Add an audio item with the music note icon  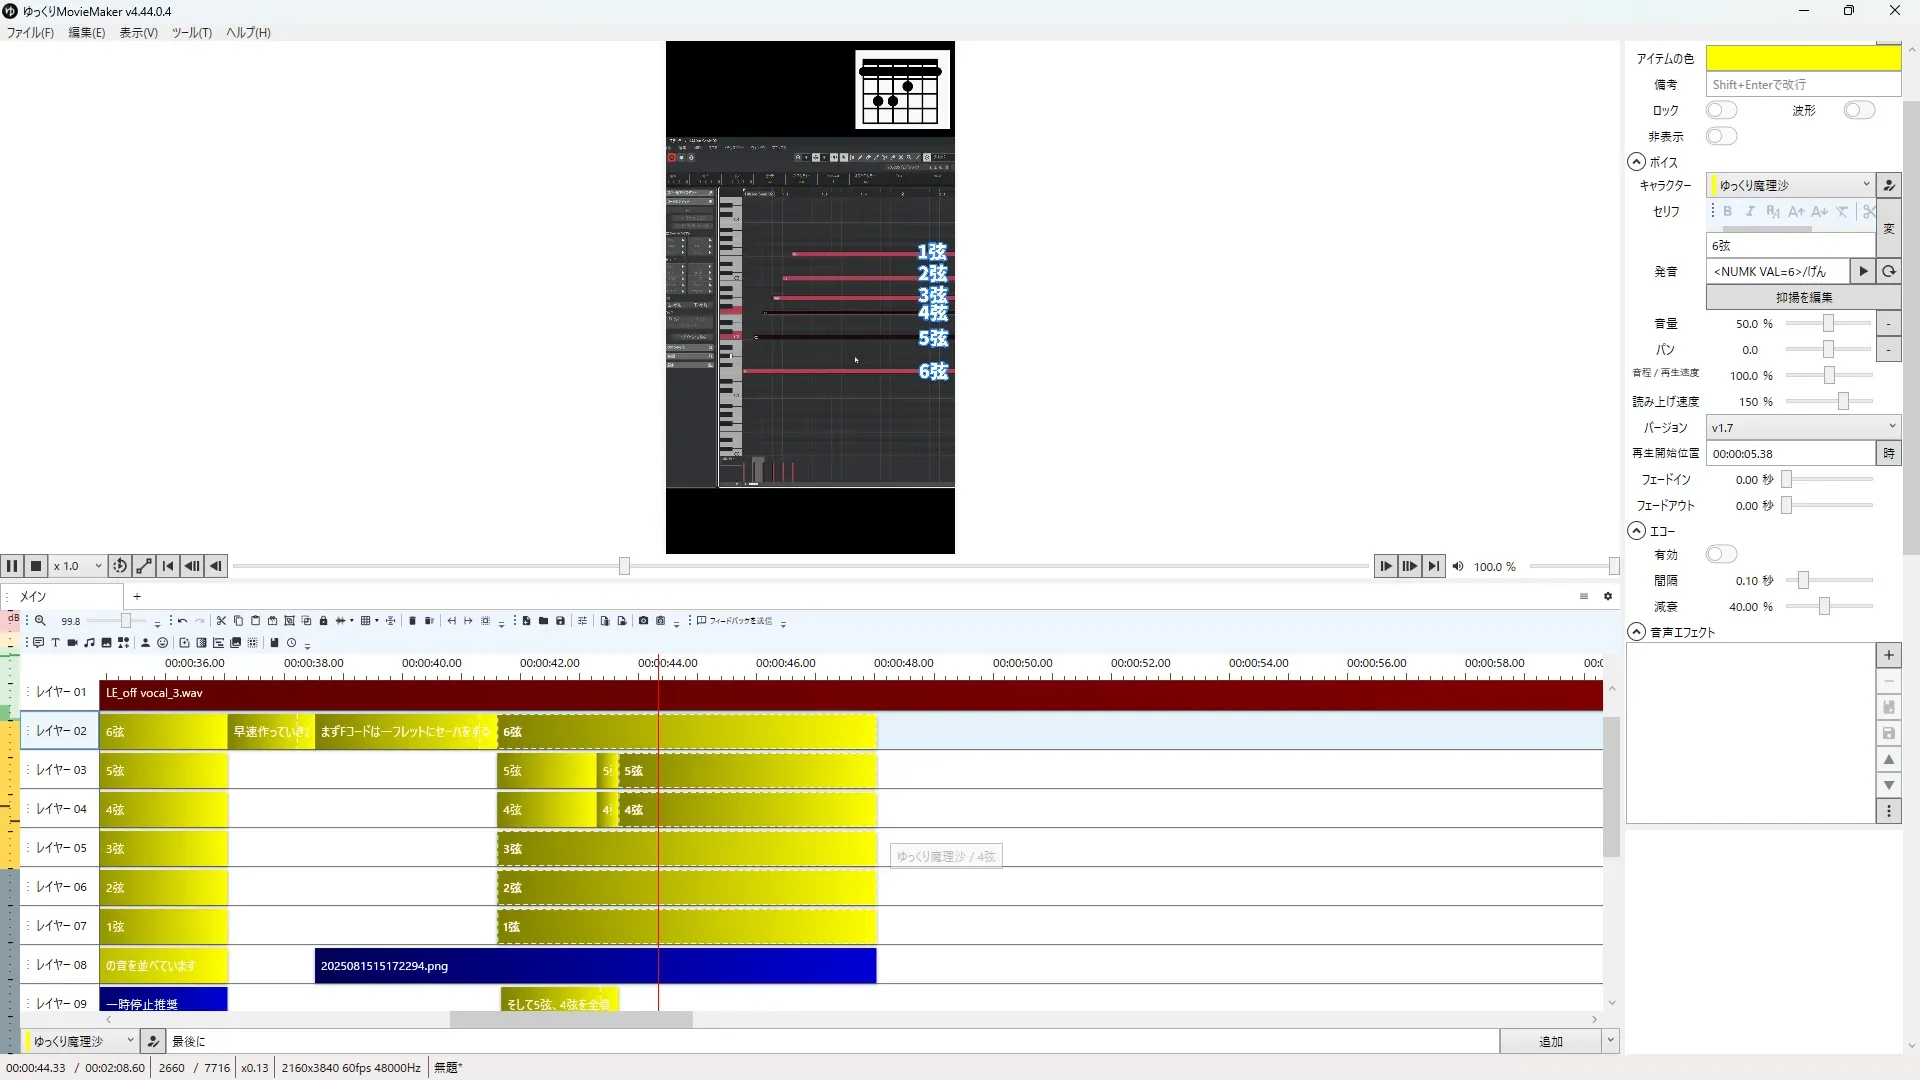(89, 643)
